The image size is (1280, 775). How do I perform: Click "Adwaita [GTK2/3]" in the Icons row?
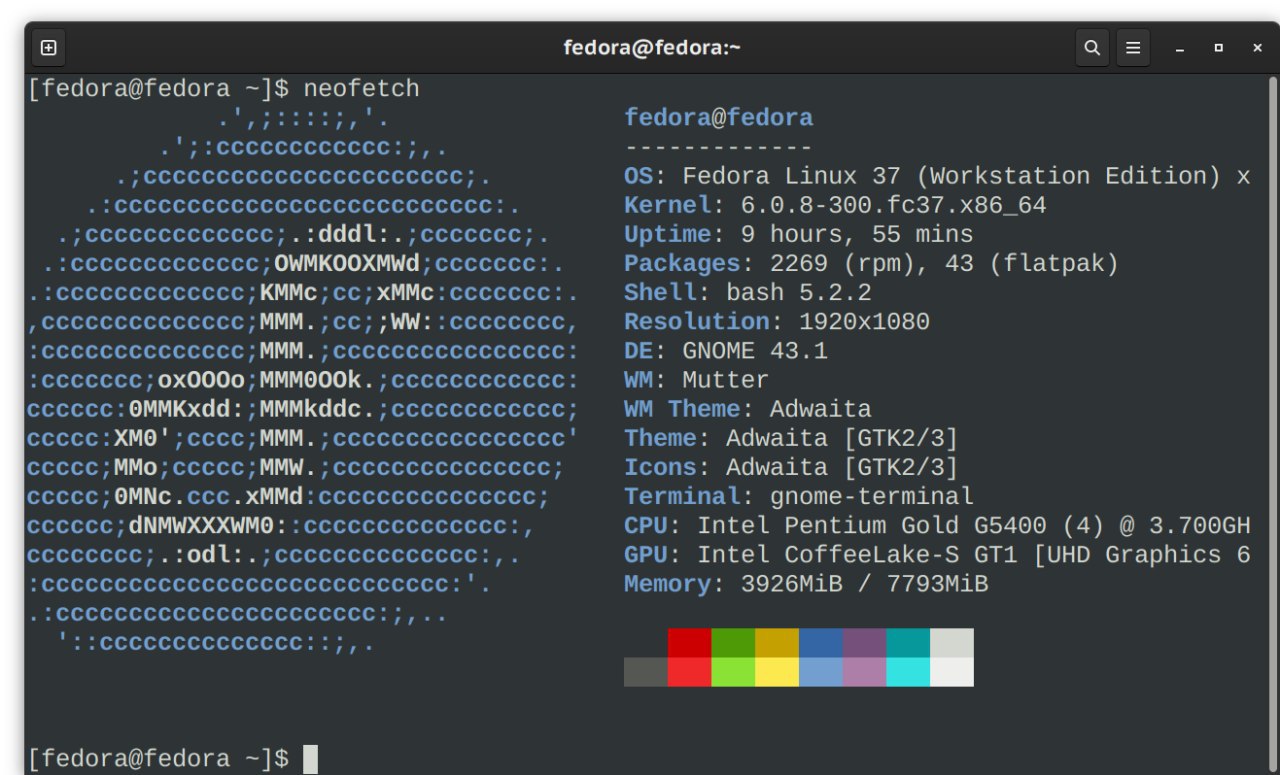(x=843, y=468)
